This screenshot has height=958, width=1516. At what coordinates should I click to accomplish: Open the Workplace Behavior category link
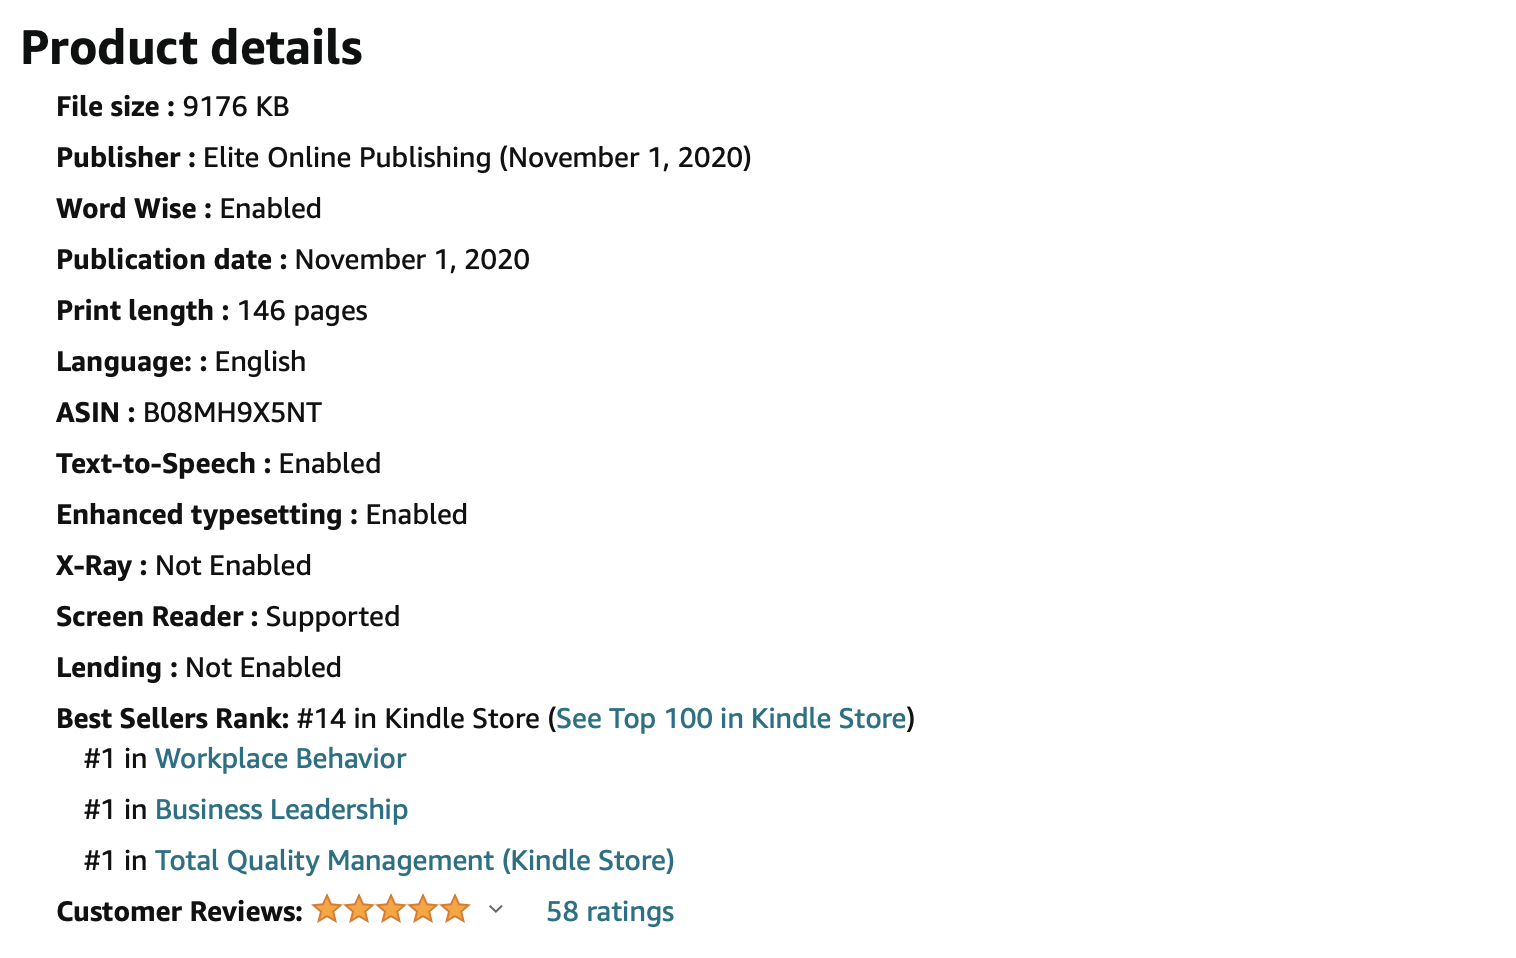click(x=280, y=759)
